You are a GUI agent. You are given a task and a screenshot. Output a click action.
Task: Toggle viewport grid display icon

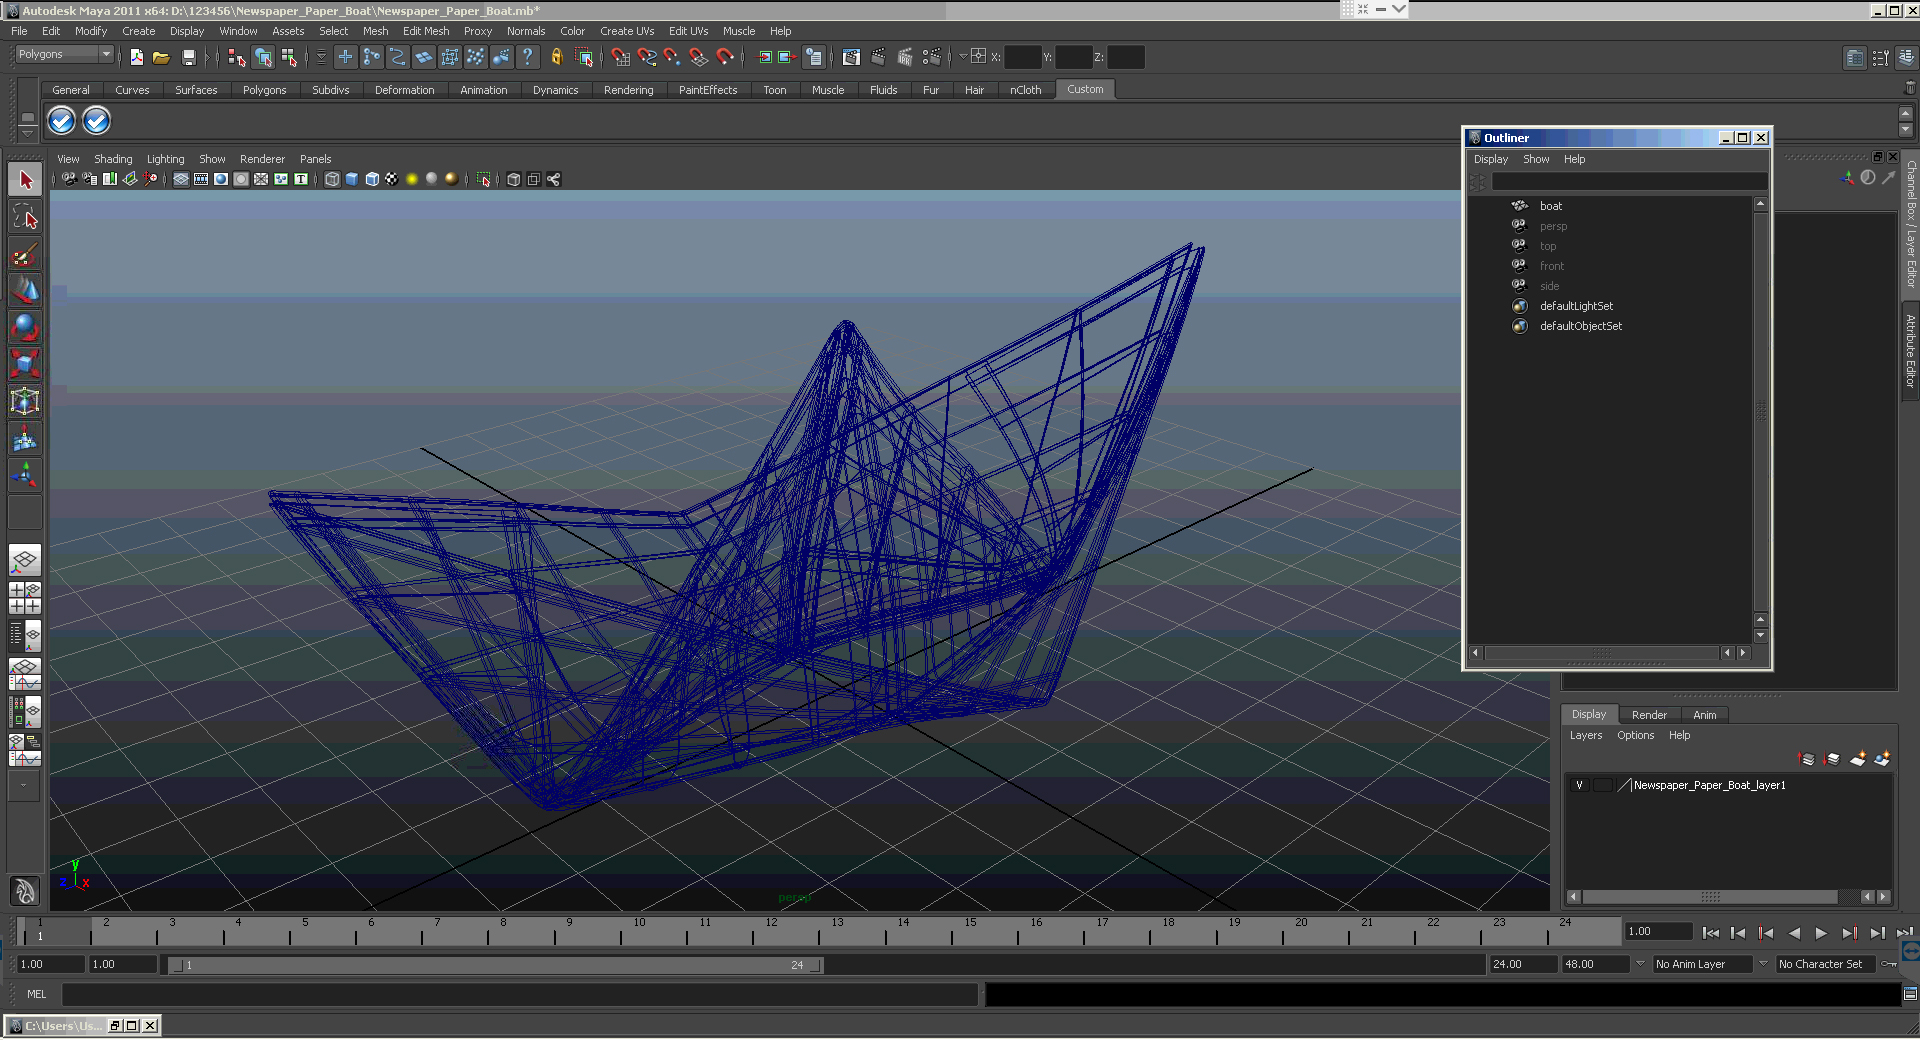tap(181, 179)
